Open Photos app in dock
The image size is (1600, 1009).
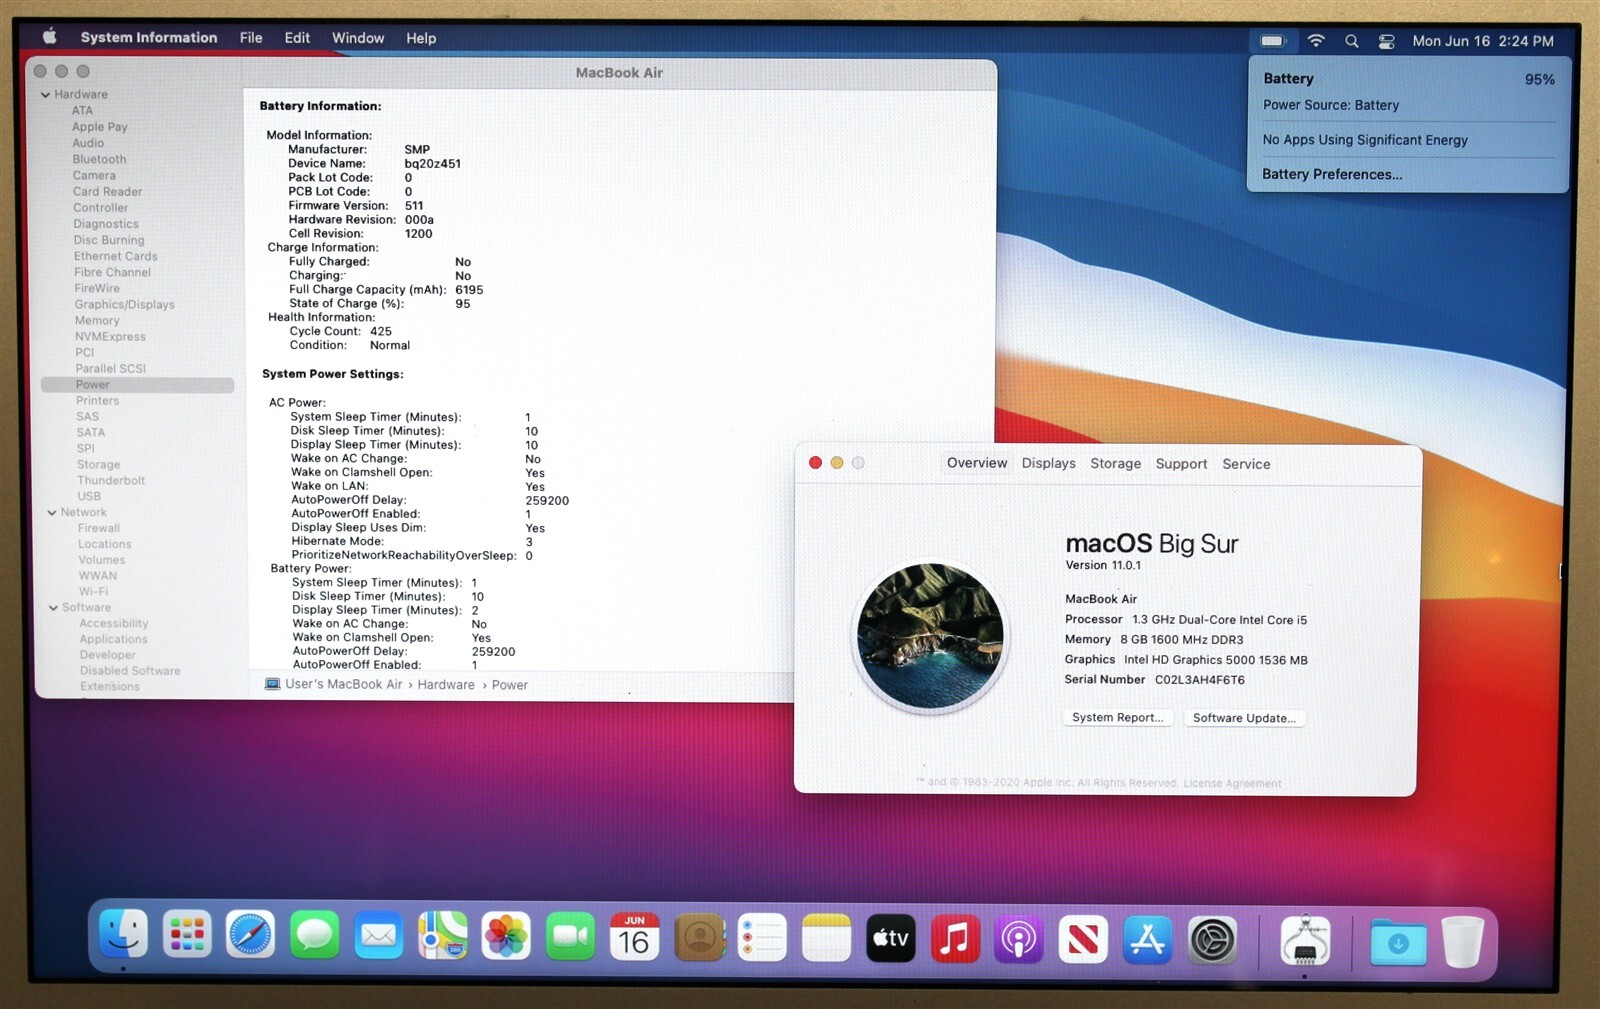tap(506, 937)
